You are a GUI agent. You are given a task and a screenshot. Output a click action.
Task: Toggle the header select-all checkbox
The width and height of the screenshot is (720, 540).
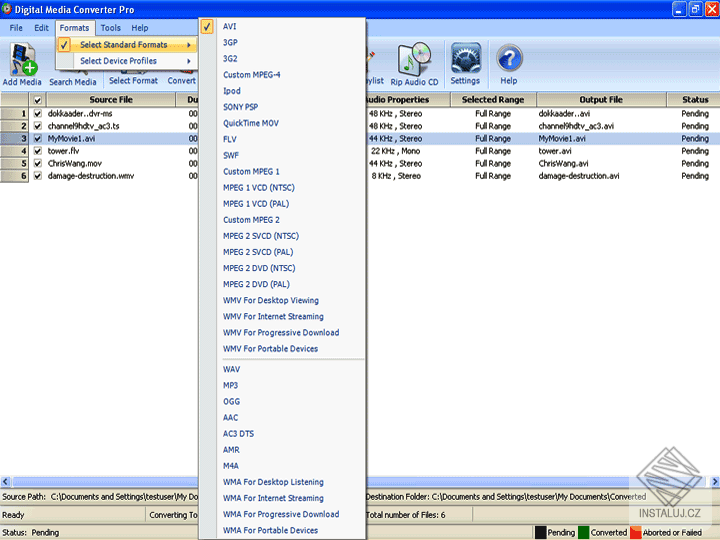coord(38,100)
